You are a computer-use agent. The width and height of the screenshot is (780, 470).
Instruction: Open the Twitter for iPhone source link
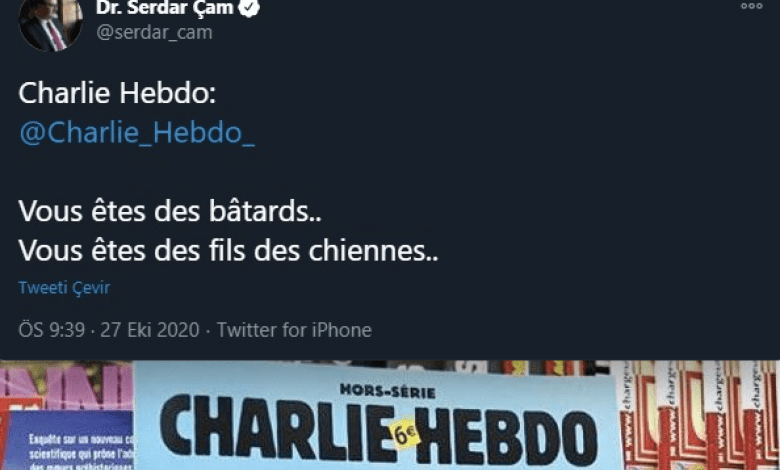point(294,330)
